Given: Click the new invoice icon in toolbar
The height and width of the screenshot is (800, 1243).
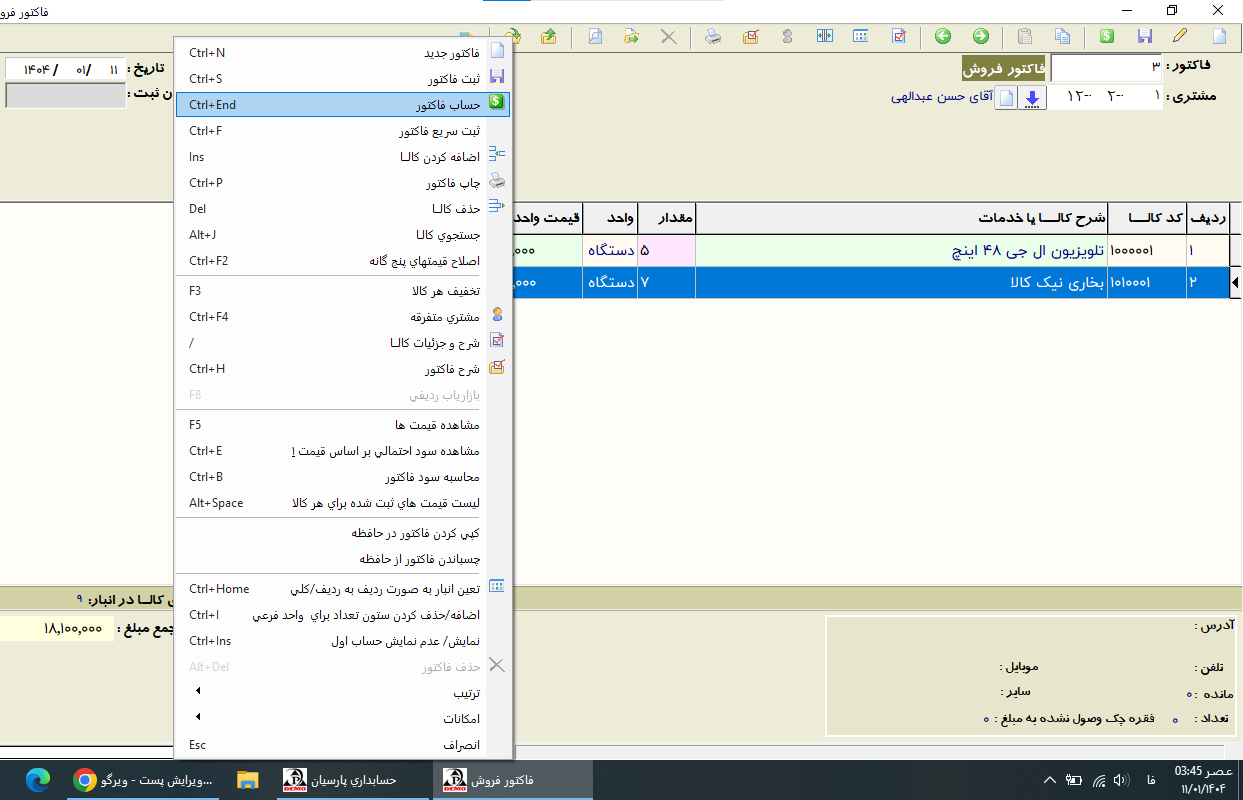Looking at the screenshot, I should coord(1219,37).
